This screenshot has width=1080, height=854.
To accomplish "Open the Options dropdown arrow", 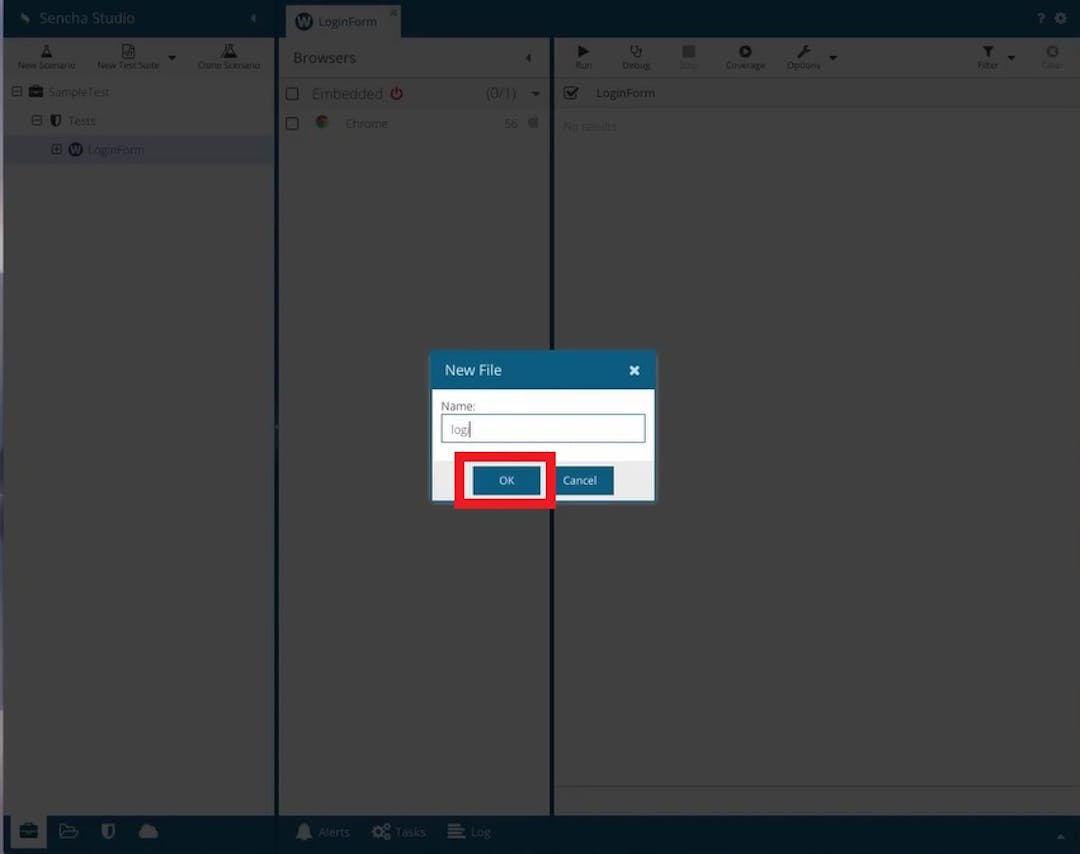I will tap(833, 58).
